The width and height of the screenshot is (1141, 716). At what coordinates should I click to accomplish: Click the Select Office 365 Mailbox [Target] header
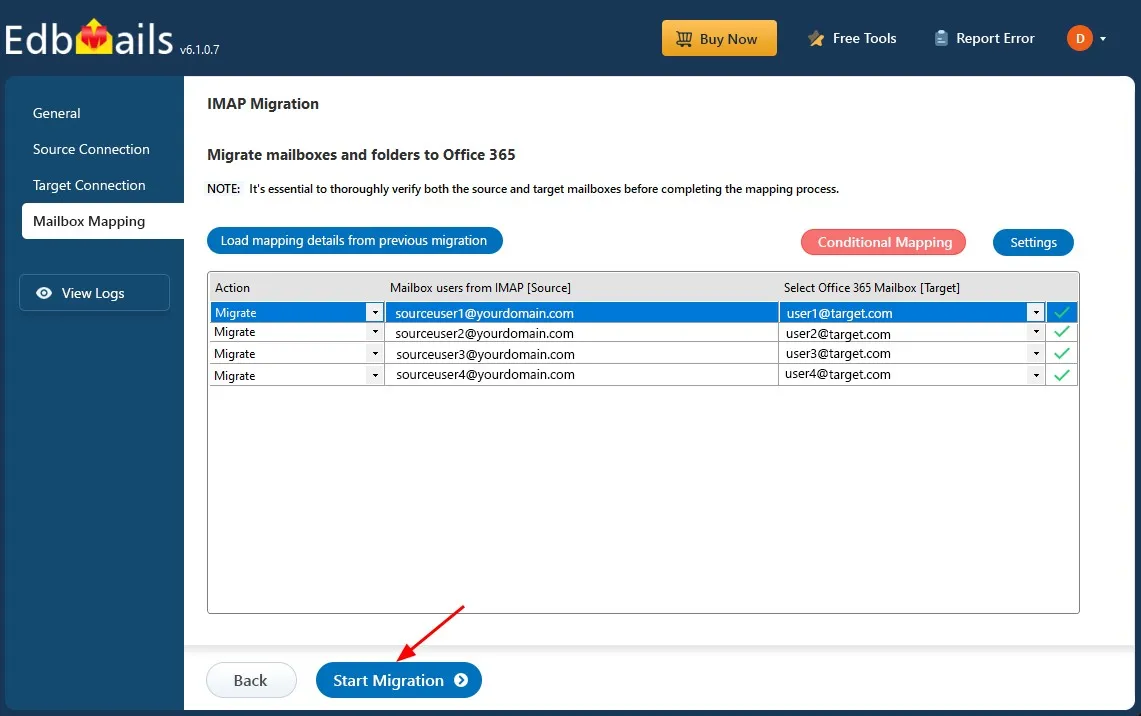pos(872,287)
